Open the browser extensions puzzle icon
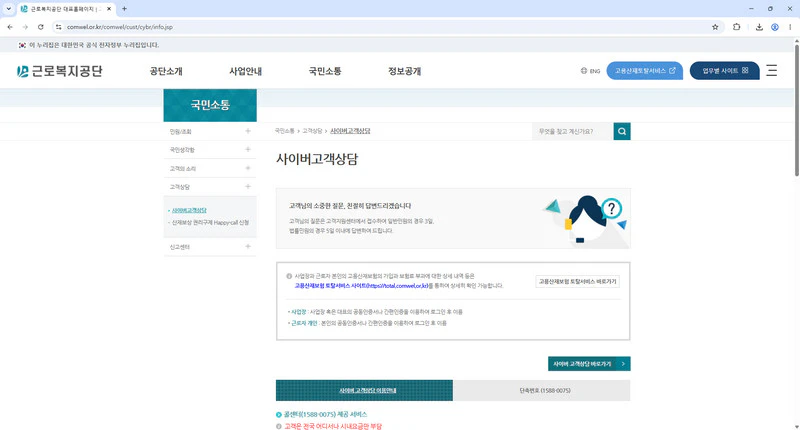800x430 pixels. 736,27
